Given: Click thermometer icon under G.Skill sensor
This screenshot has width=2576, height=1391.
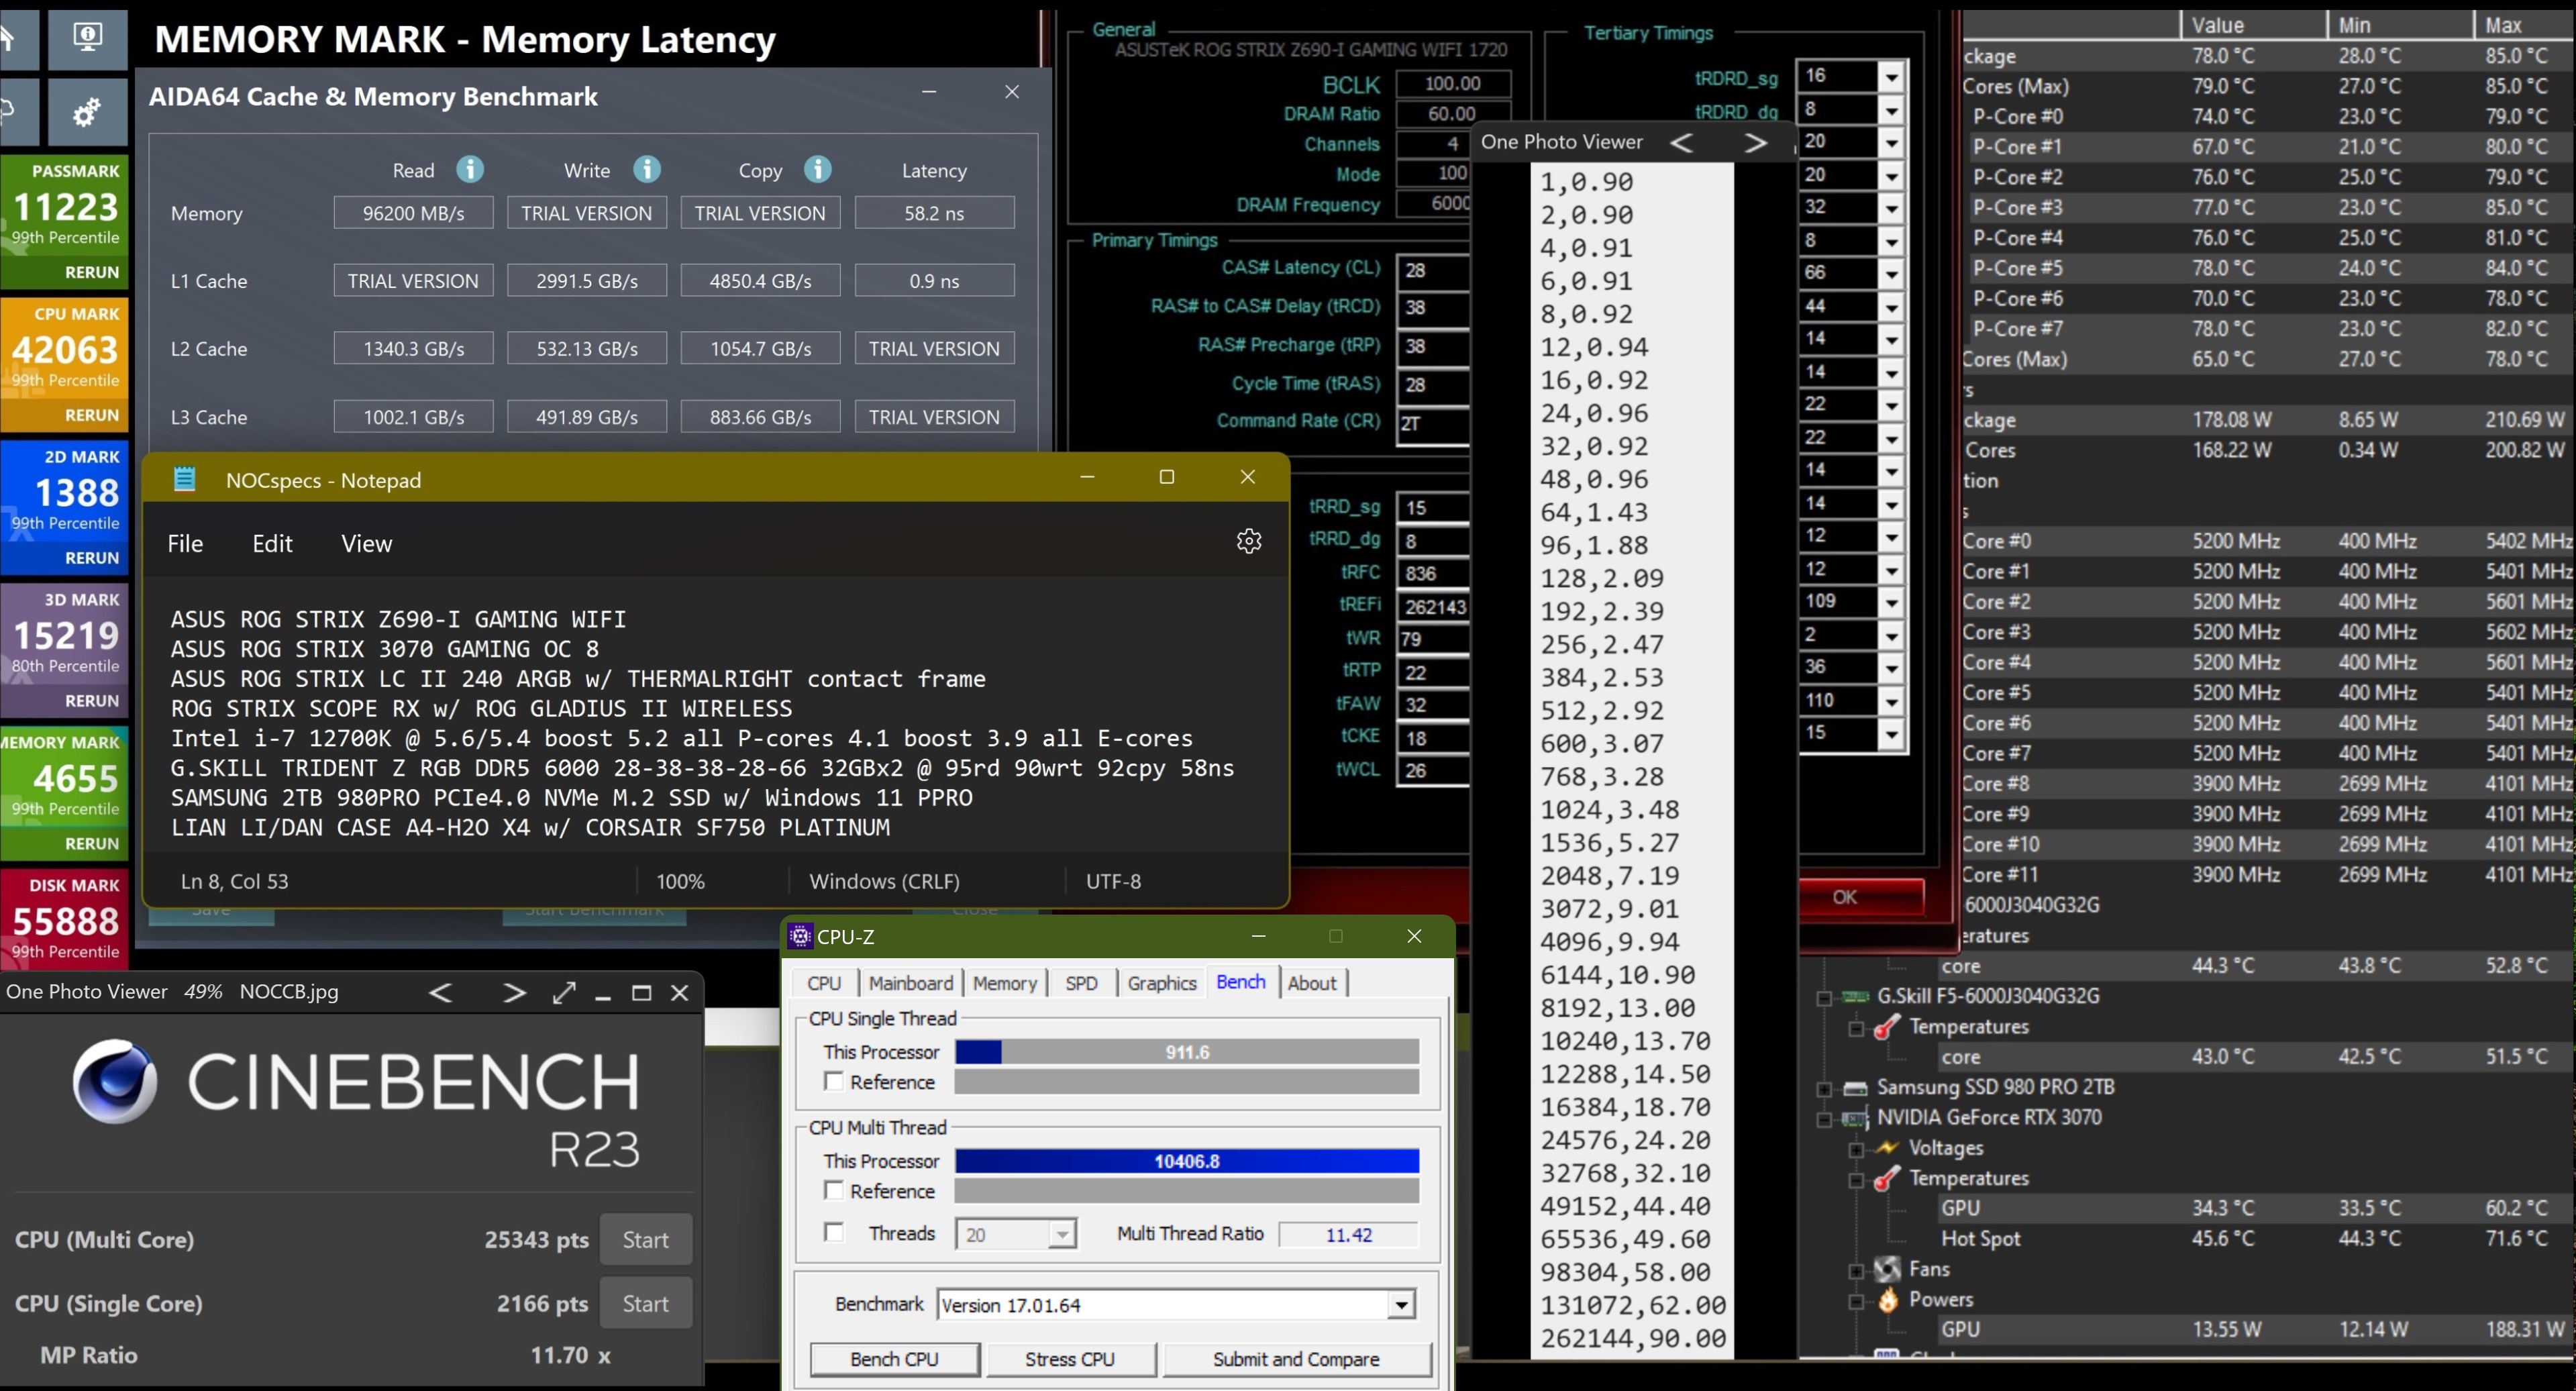Looking at the screenshot, I should tap(1887, 1027).
